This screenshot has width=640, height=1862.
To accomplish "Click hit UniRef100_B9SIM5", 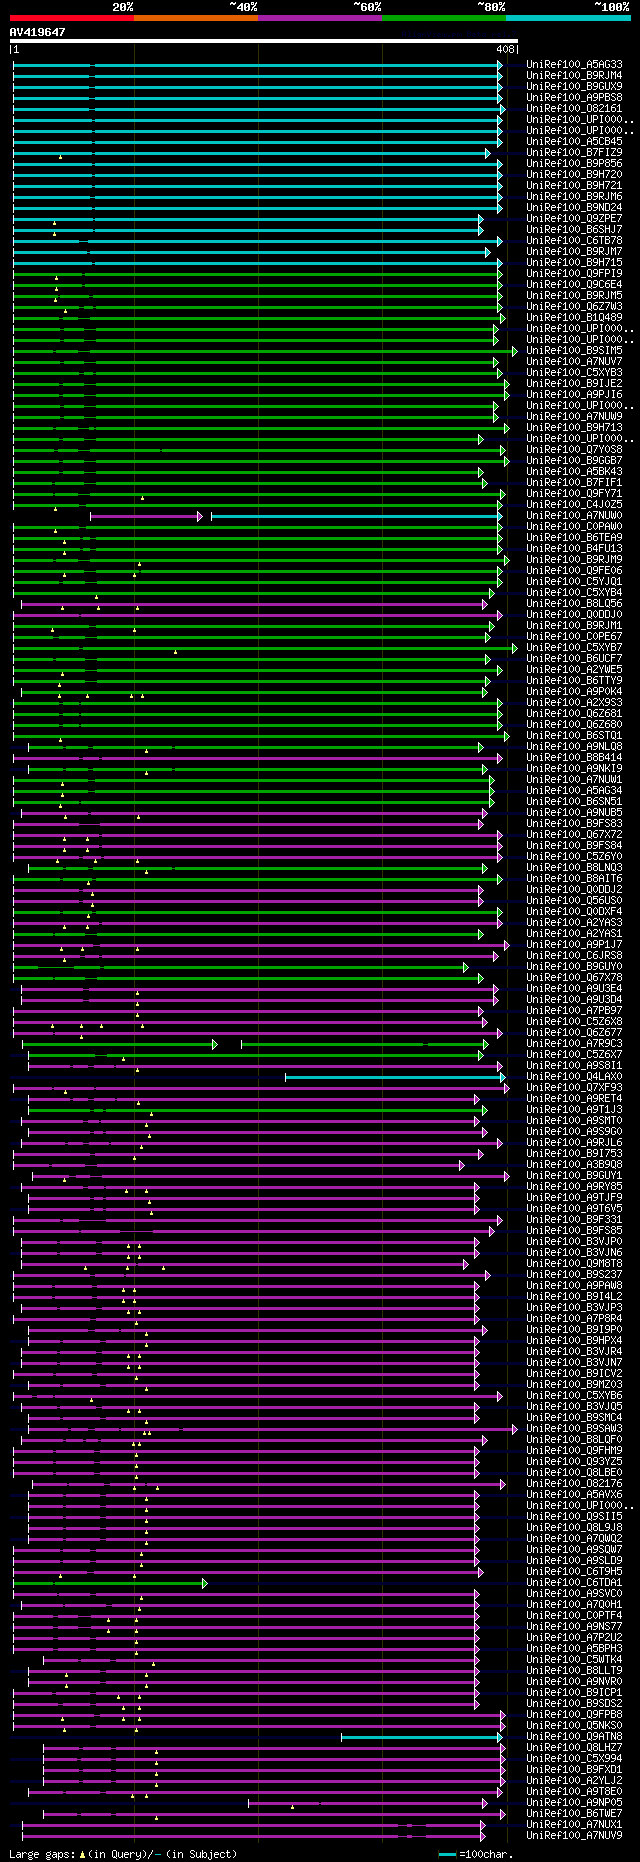I will [x=574, y=351].
